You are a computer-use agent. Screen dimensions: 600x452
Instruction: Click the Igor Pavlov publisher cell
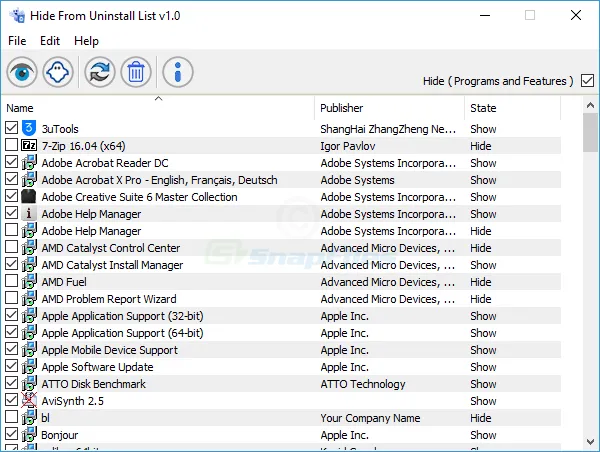point(347,146)
